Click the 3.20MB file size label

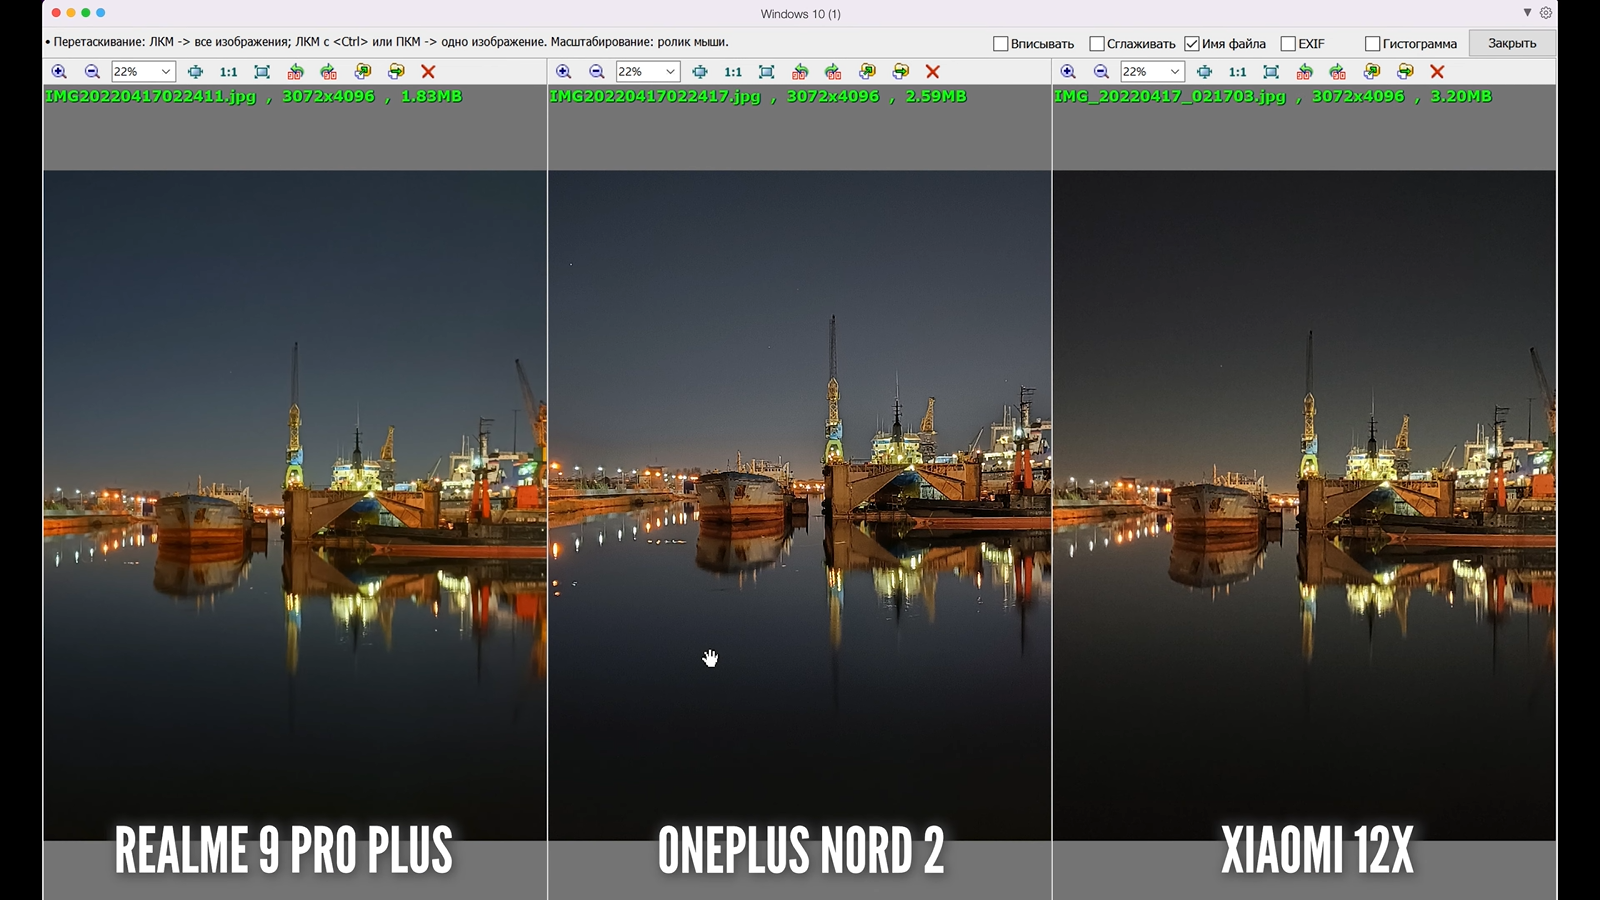[x=1461, y=97]
